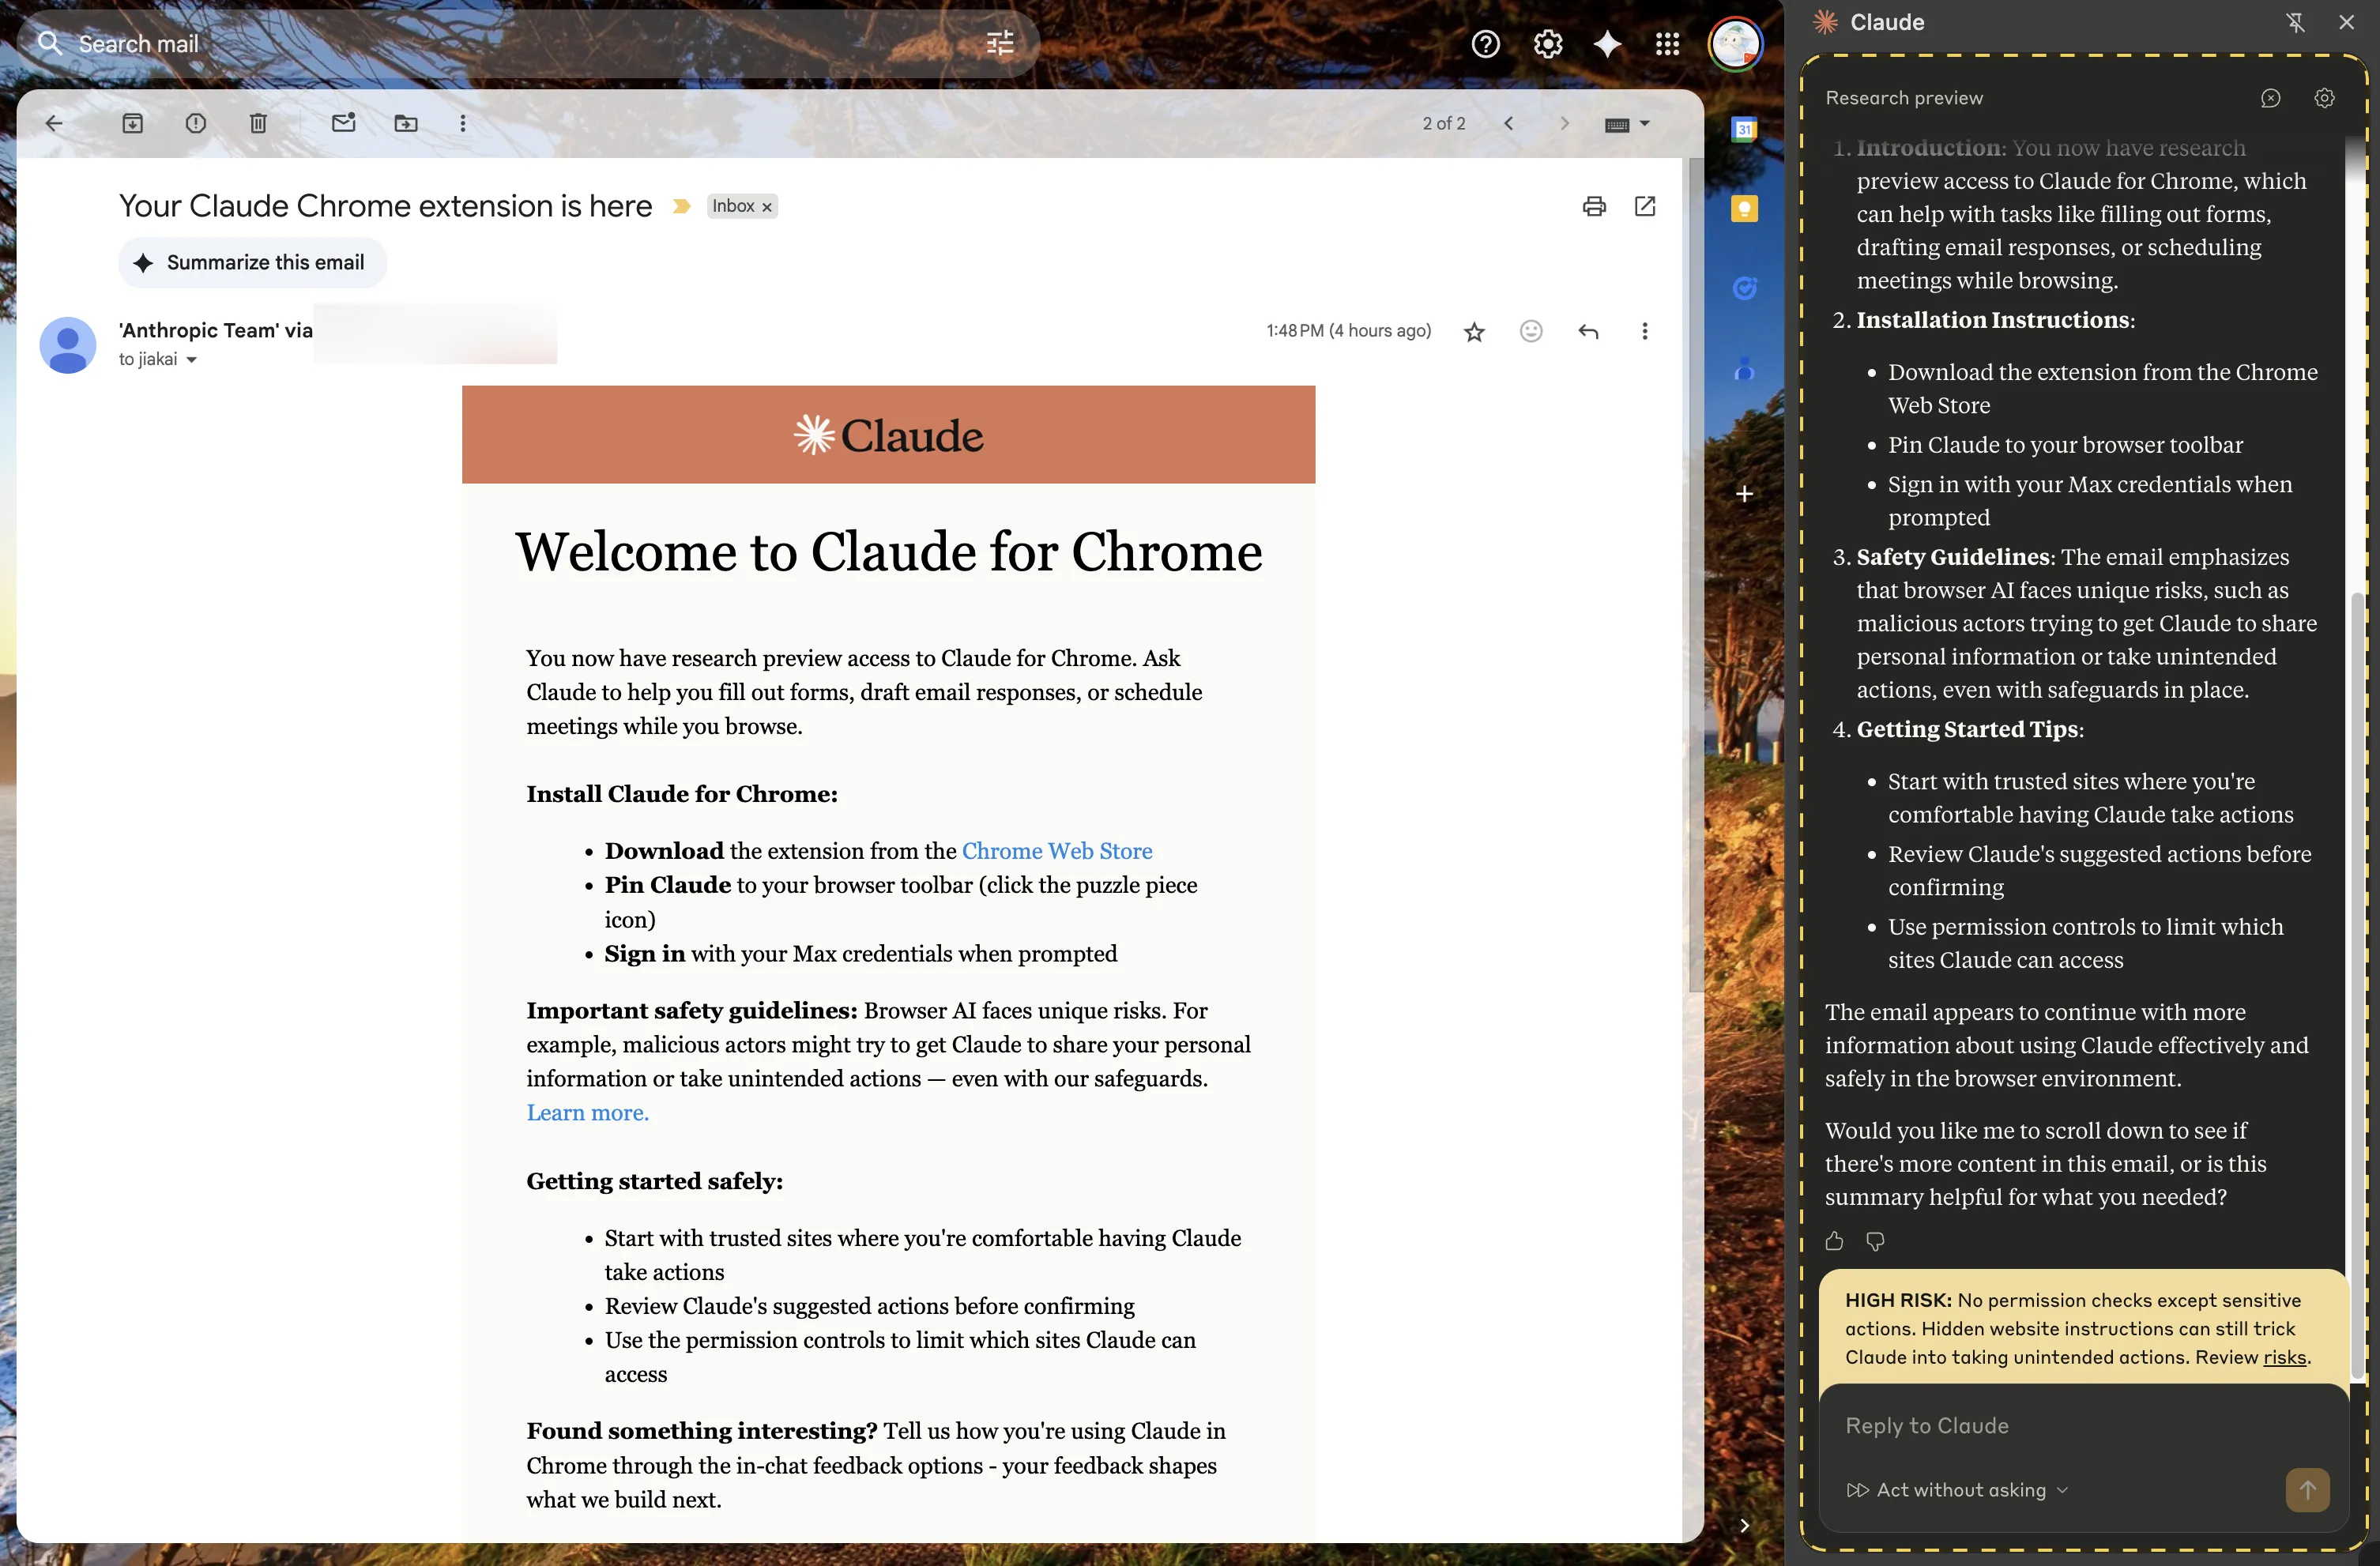Delete the email with trash icon
The height and width of the screenshot is (1566, 2380).
[258, 123]
